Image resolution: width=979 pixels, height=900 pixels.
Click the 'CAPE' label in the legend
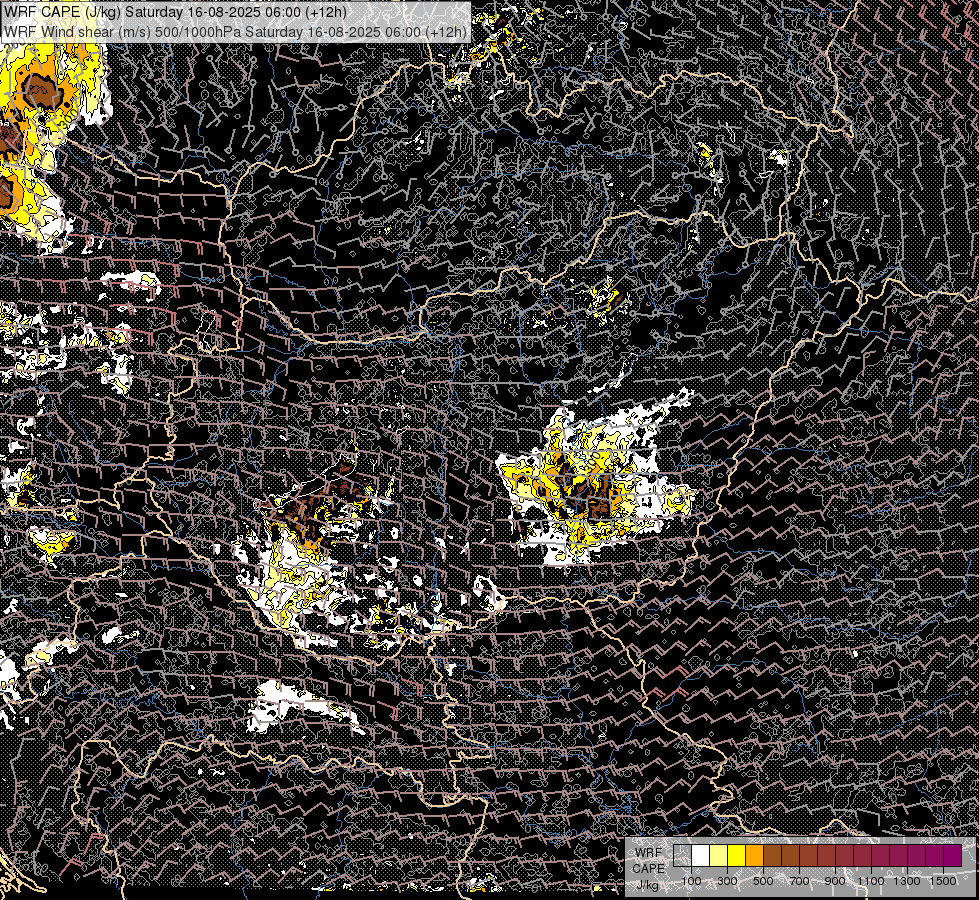pyautogui.click(x=648, y=869)
